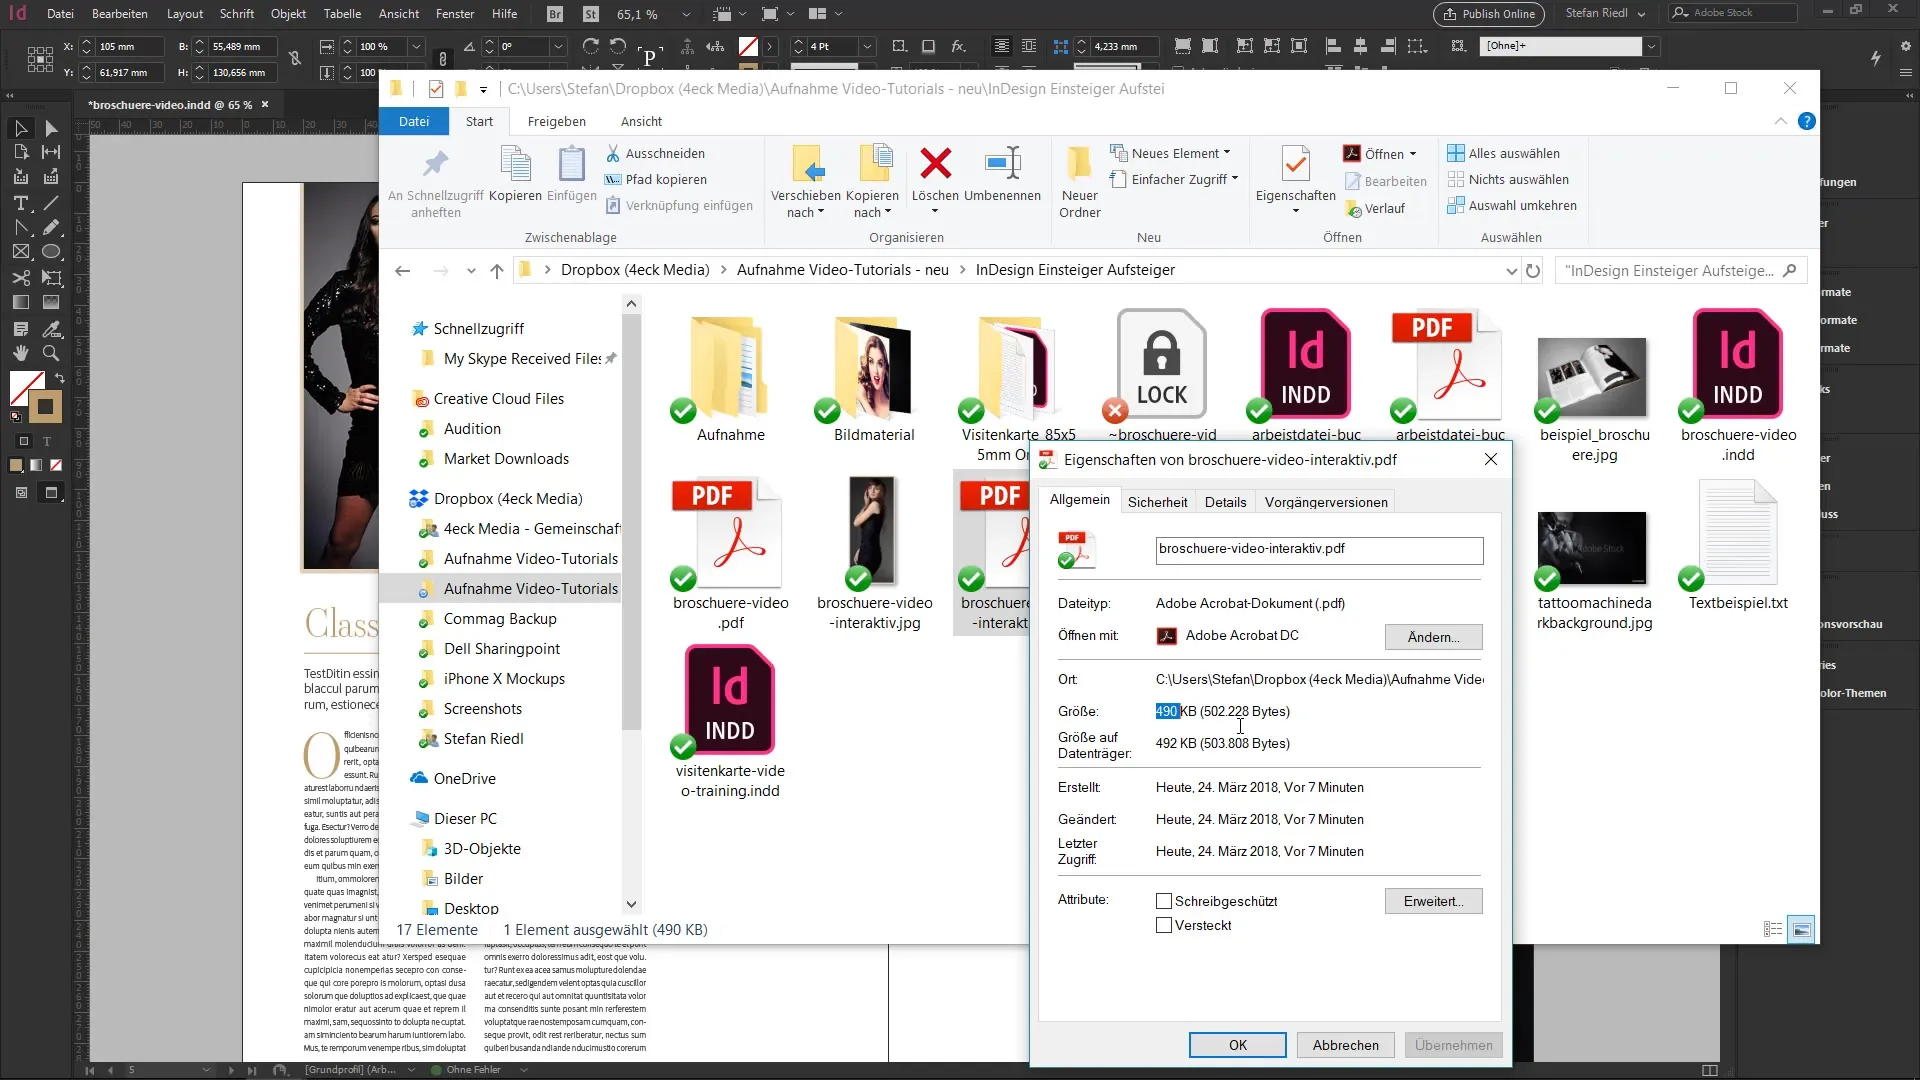Viewport: 1920px width, 1080px height.
Task: Click Alles auswählen in ribbon
Action: click(1504, 153)
